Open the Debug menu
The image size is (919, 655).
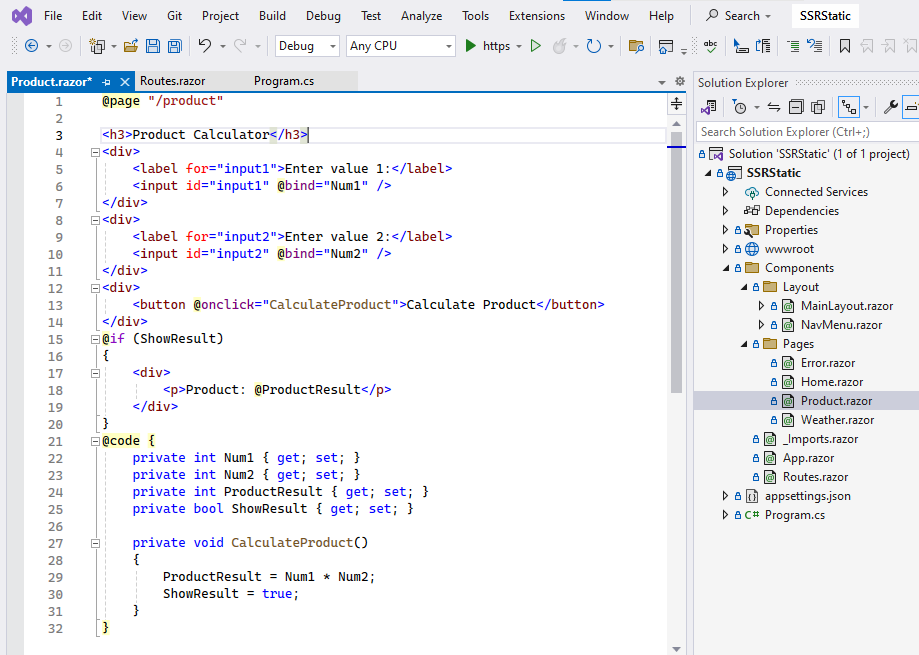tap(323, 16)
